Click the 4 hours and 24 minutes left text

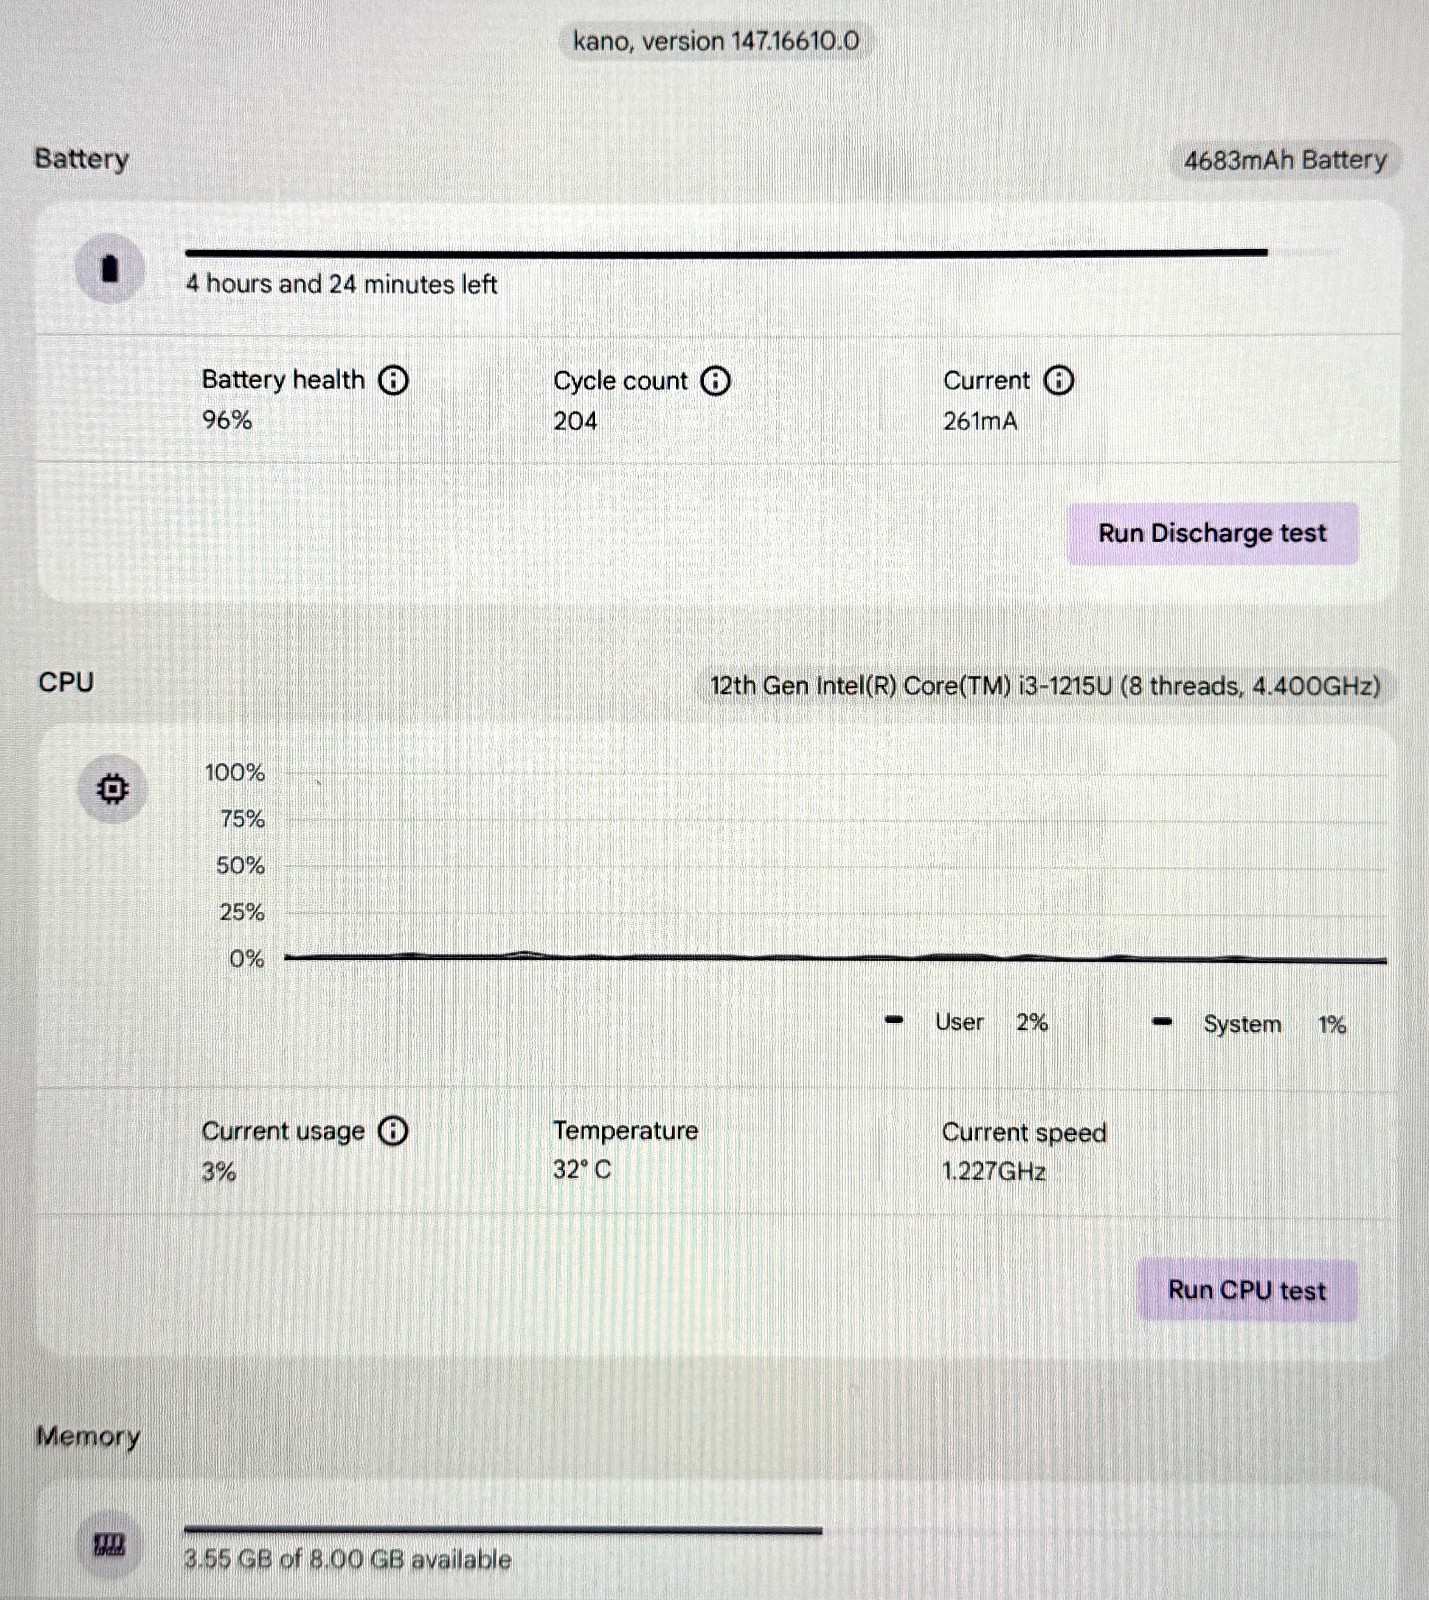click(341, 285)
